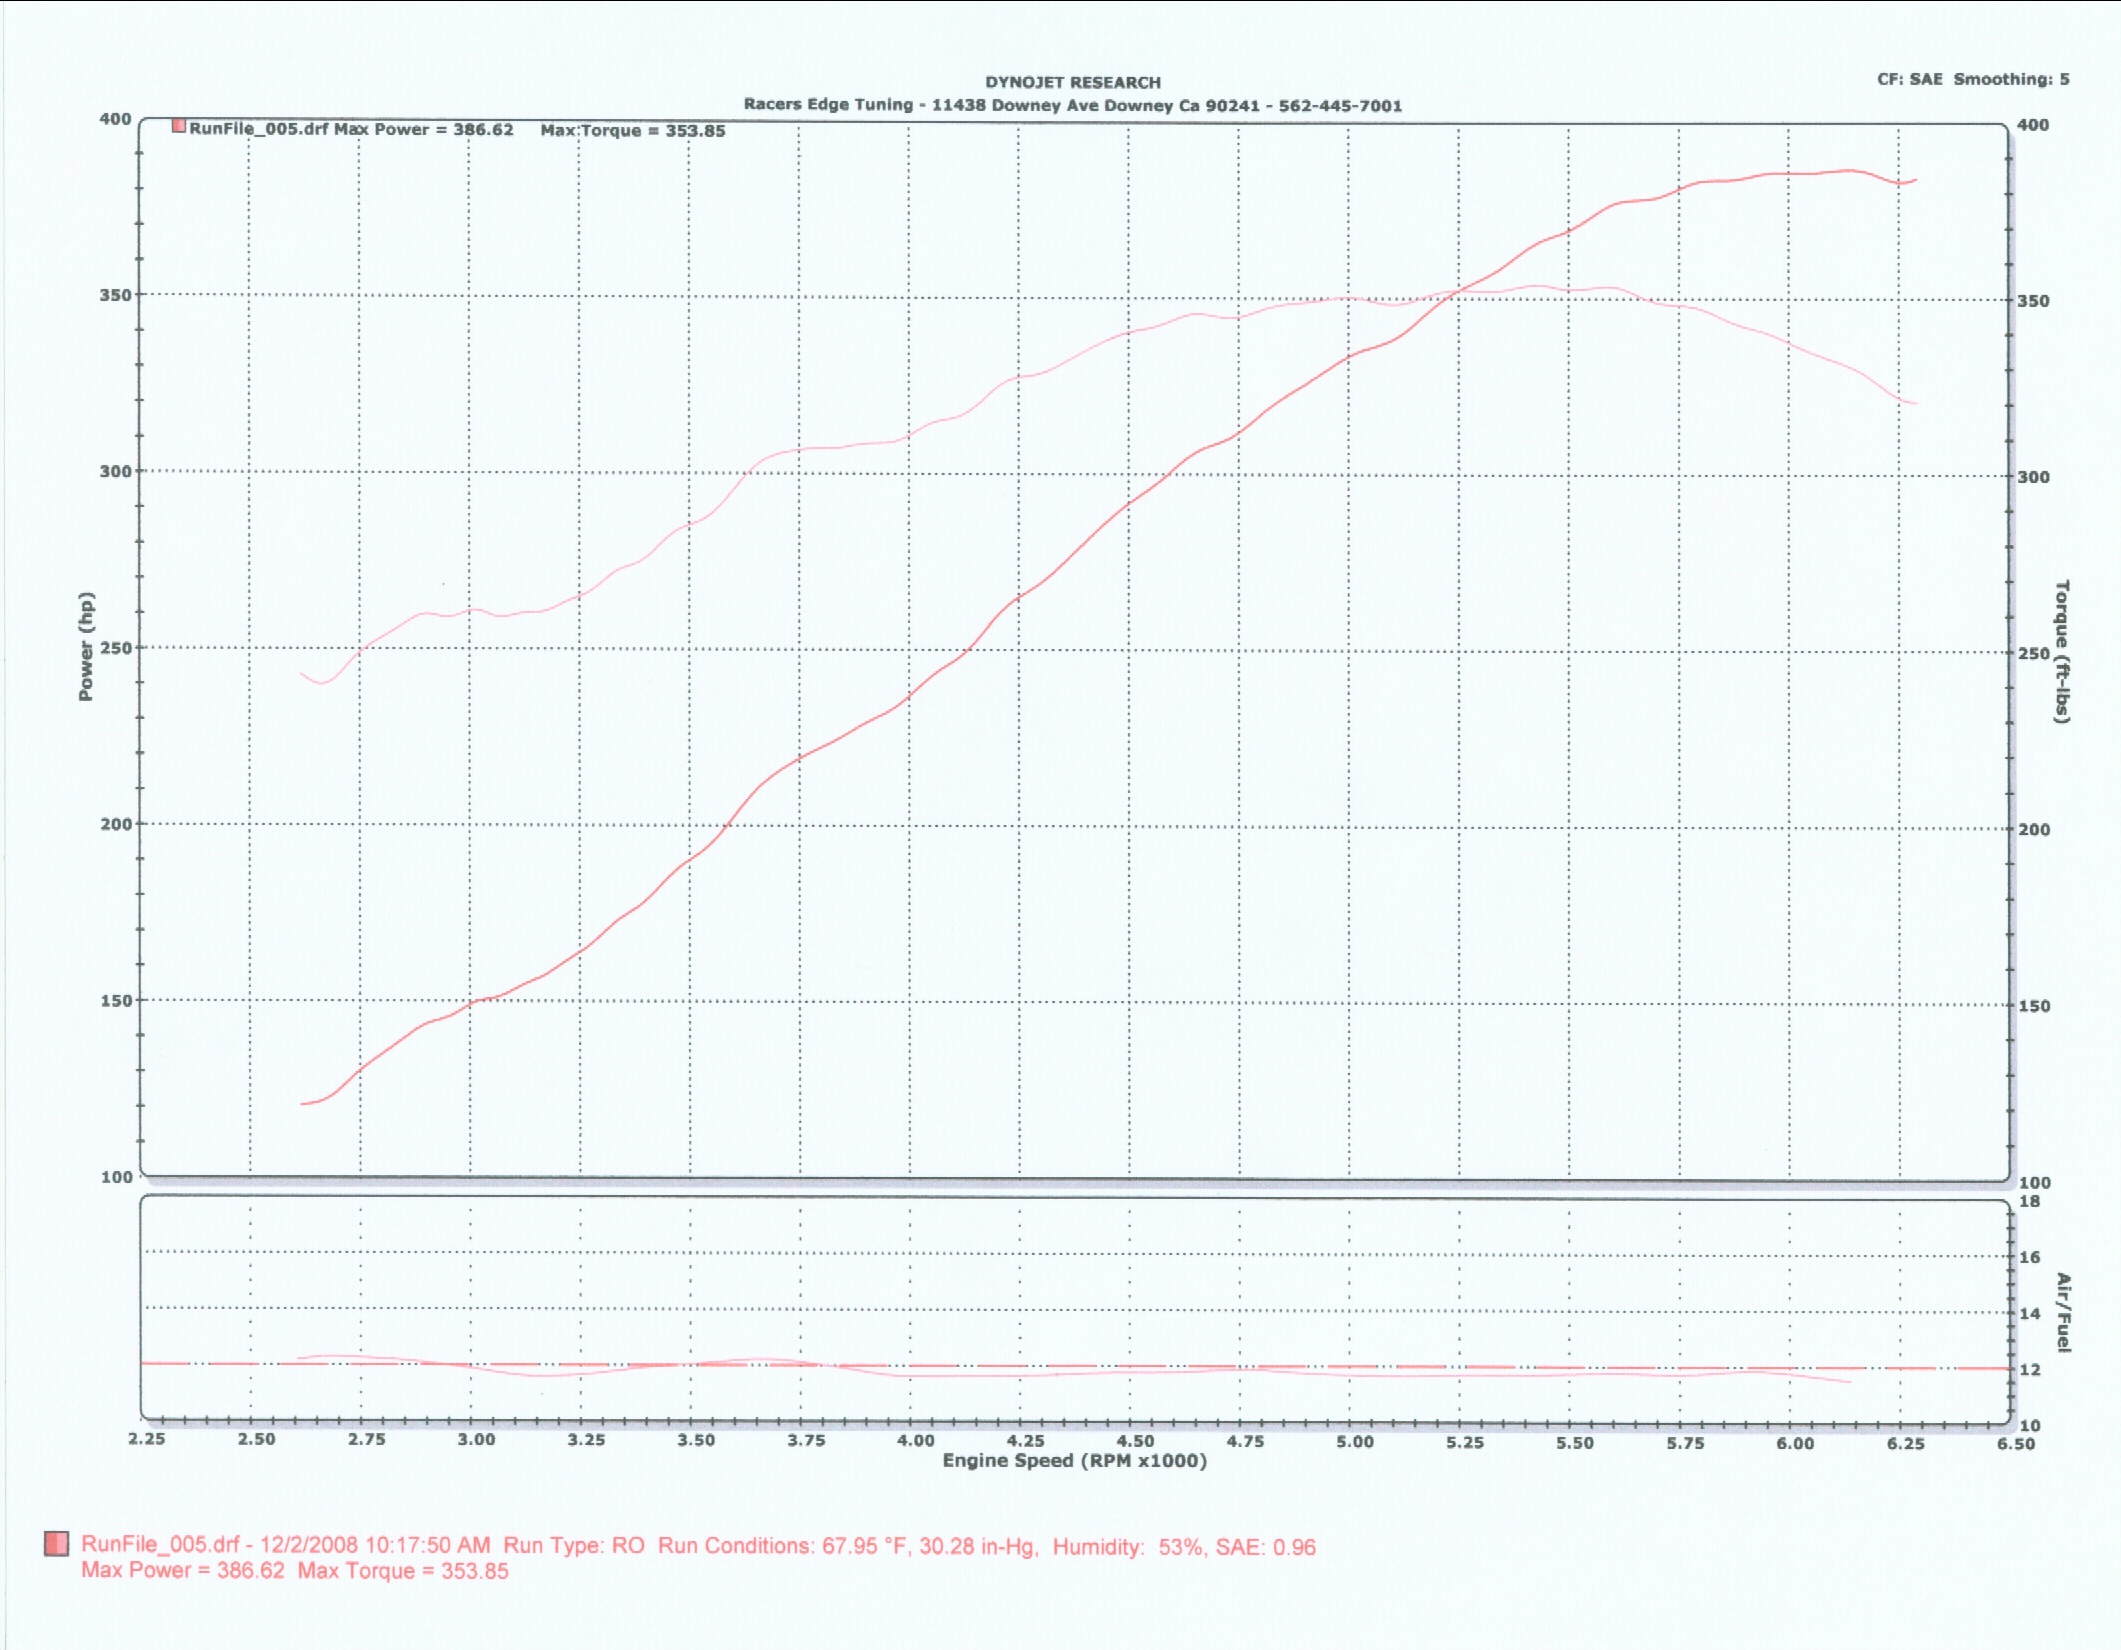2121x1650 pixels.
Task: Click the Racers Edge Tuning address line
Action: pos(1072,105)
